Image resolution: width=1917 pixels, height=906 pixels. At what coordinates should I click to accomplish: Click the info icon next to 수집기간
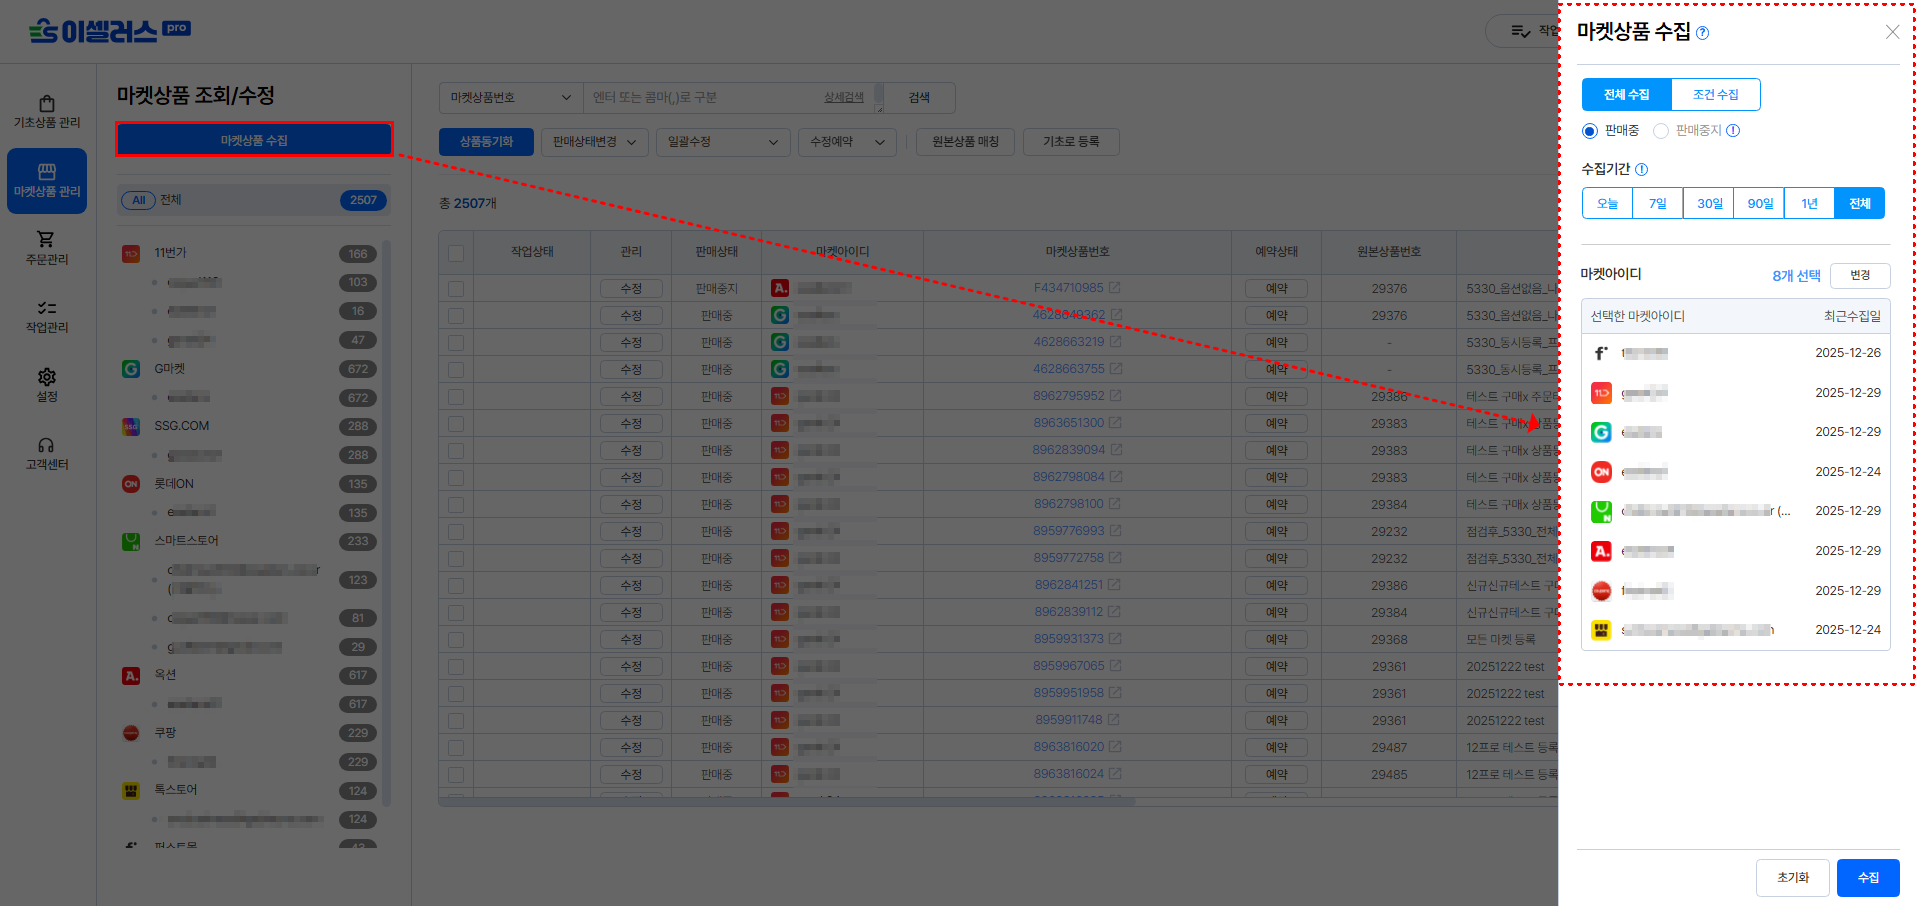click(1641, 170)
